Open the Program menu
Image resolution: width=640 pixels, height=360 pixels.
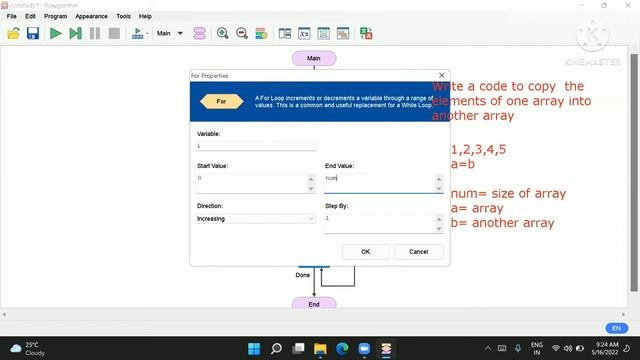(x=55, y=16)
